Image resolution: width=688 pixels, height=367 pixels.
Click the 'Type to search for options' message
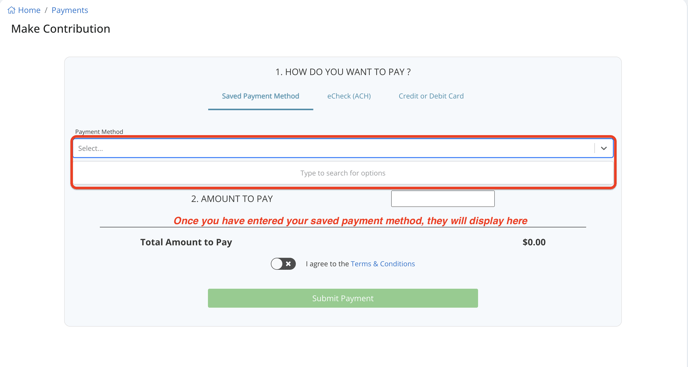pos(343,173)
